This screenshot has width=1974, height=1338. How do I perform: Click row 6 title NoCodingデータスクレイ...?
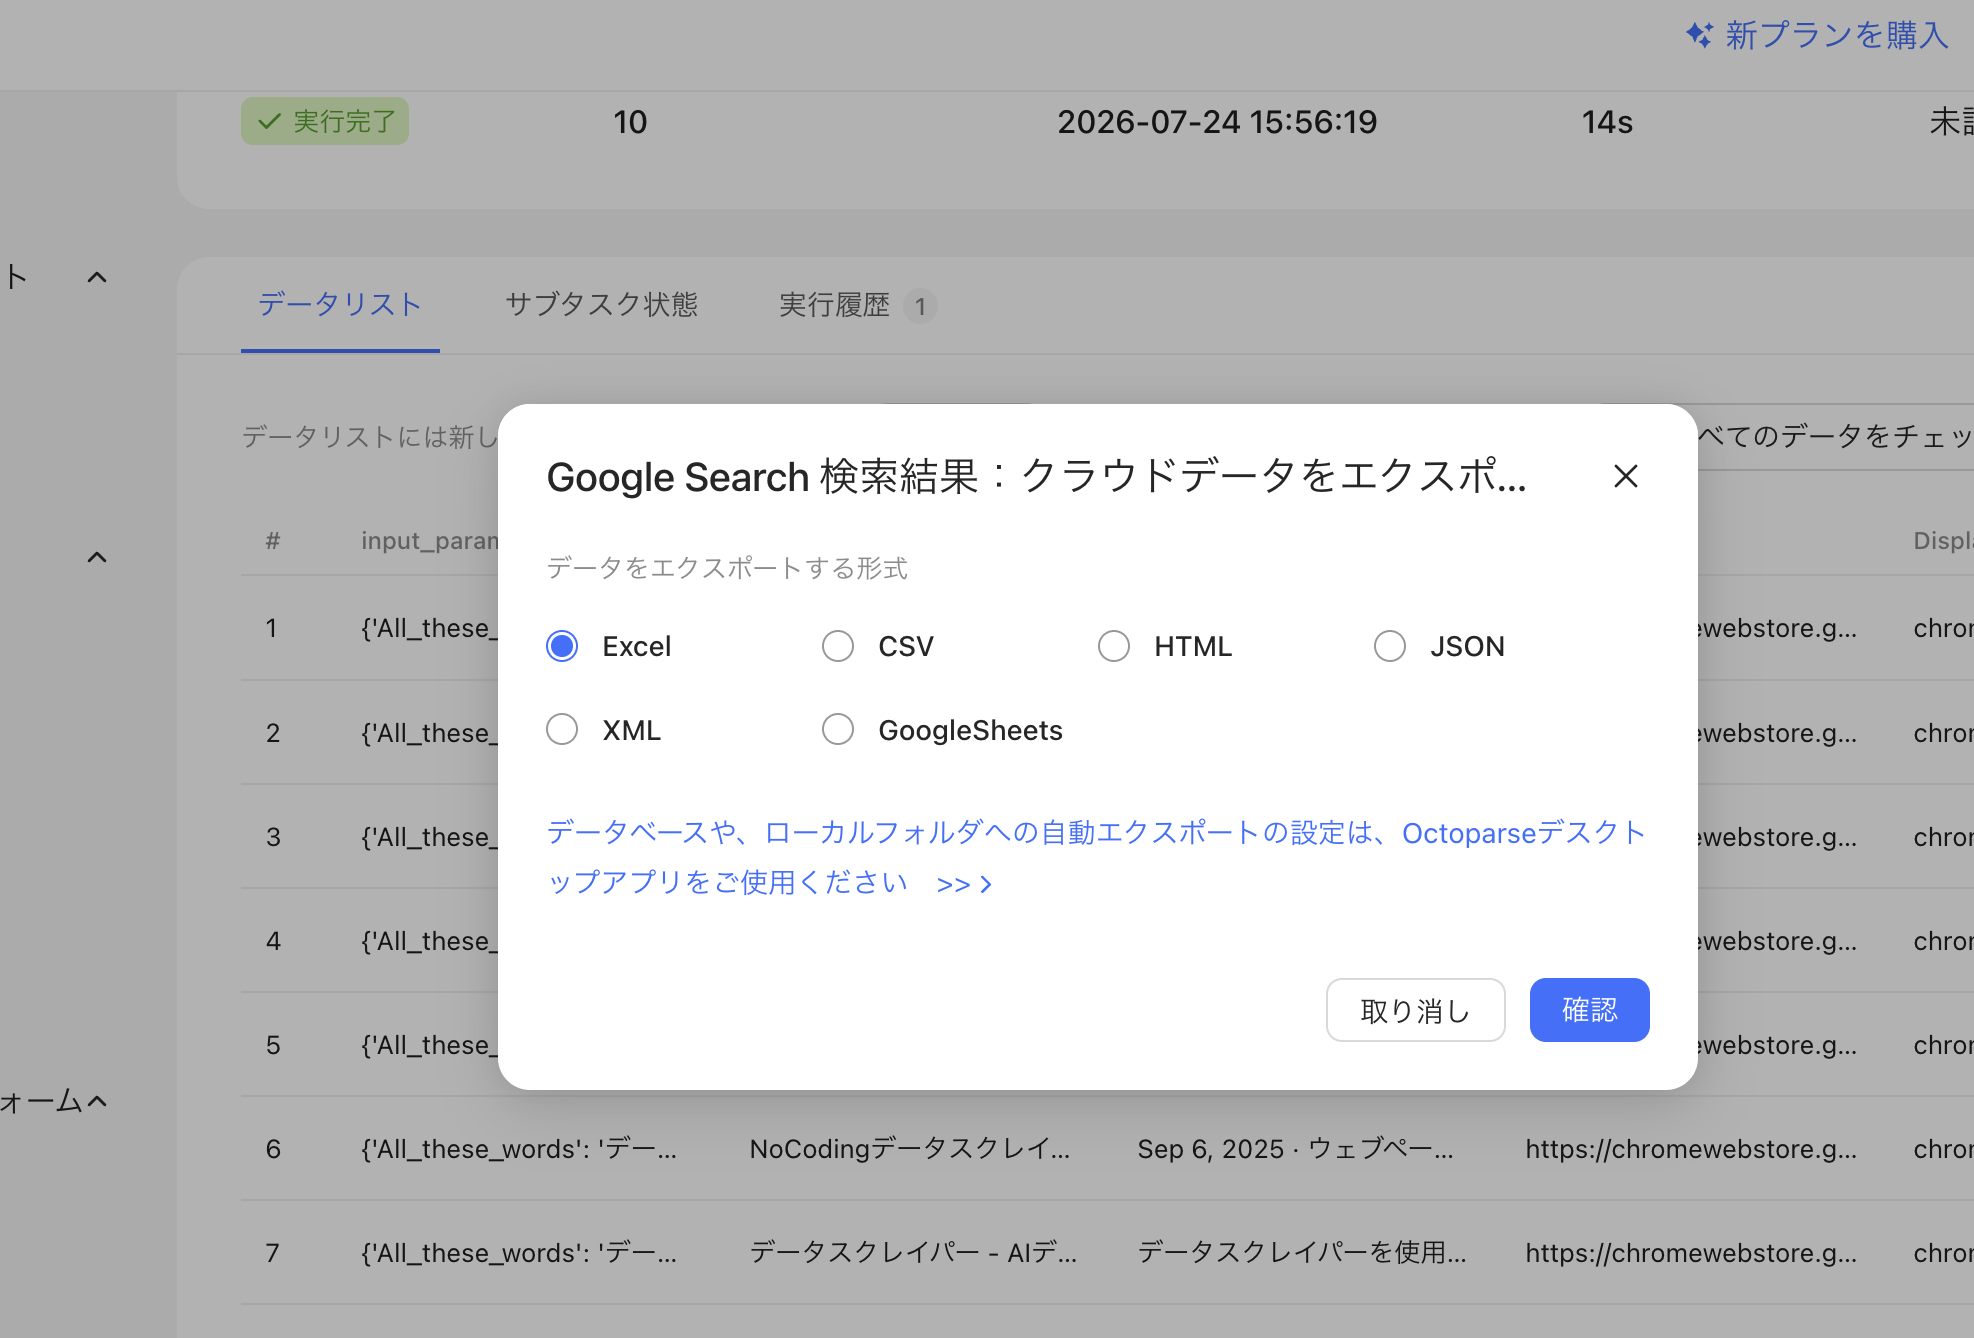910,1149
